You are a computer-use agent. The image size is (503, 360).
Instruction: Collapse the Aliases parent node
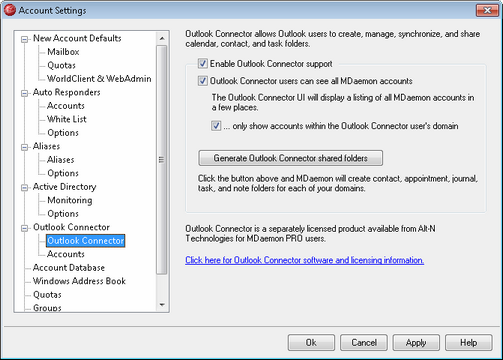coord(24,147)
